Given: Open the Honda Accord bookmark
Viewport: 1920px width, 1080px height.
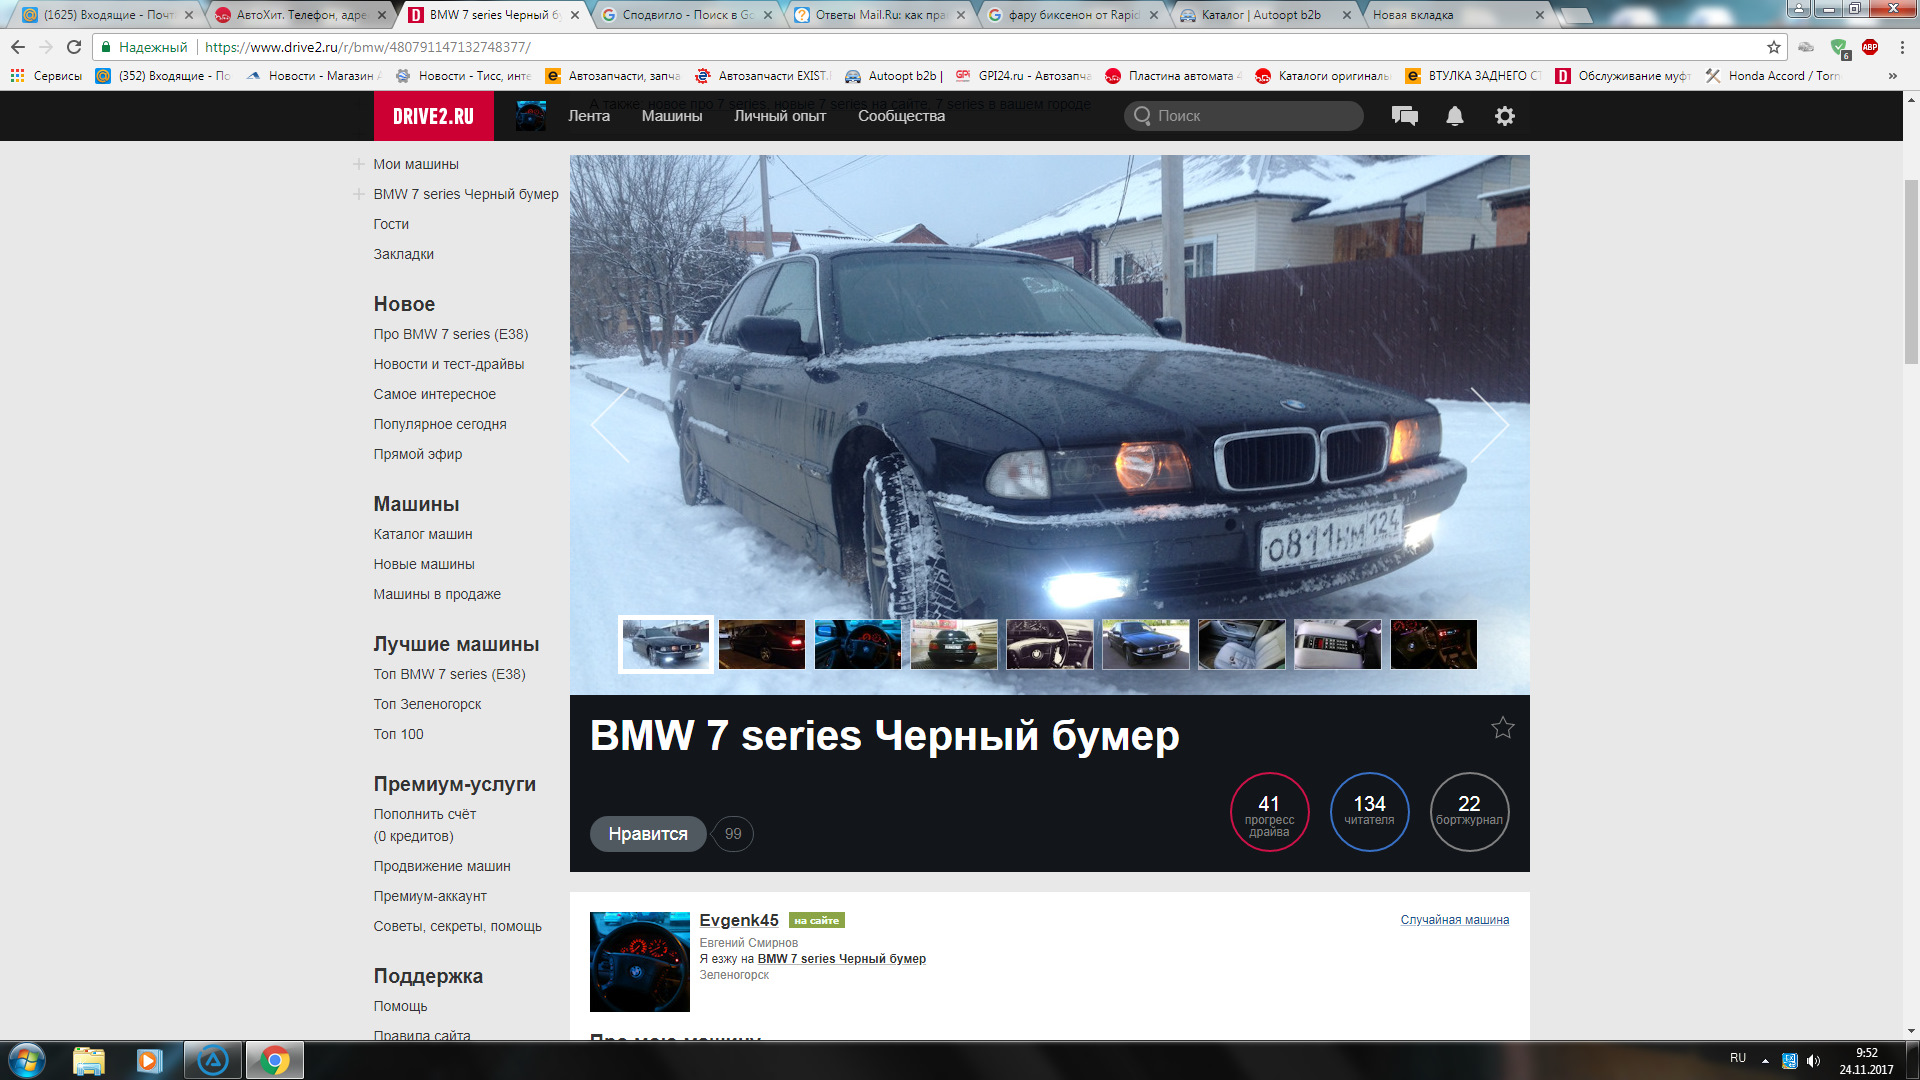Looking at the screenshot, I should pyautogui.click(x=1773, y=76).
